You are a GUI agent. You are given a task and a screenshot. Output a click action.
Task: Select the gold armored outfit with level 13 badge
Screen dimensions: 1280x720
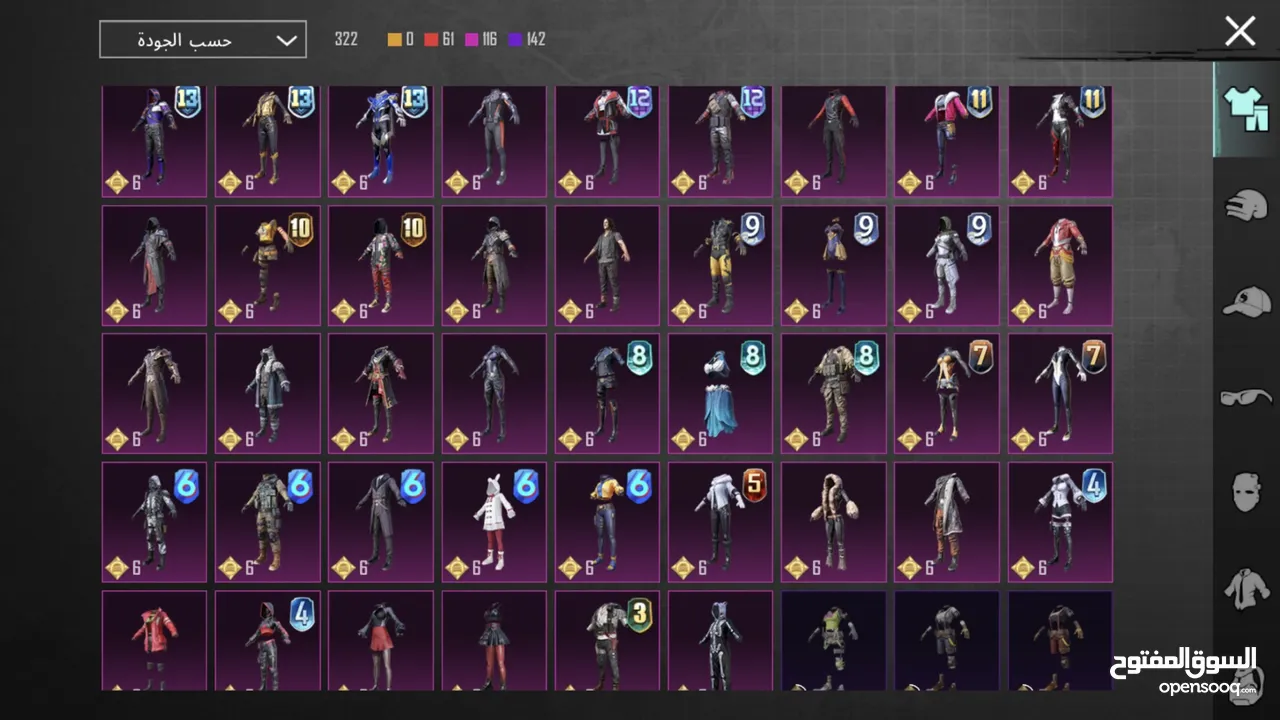[x=267, y=141]
